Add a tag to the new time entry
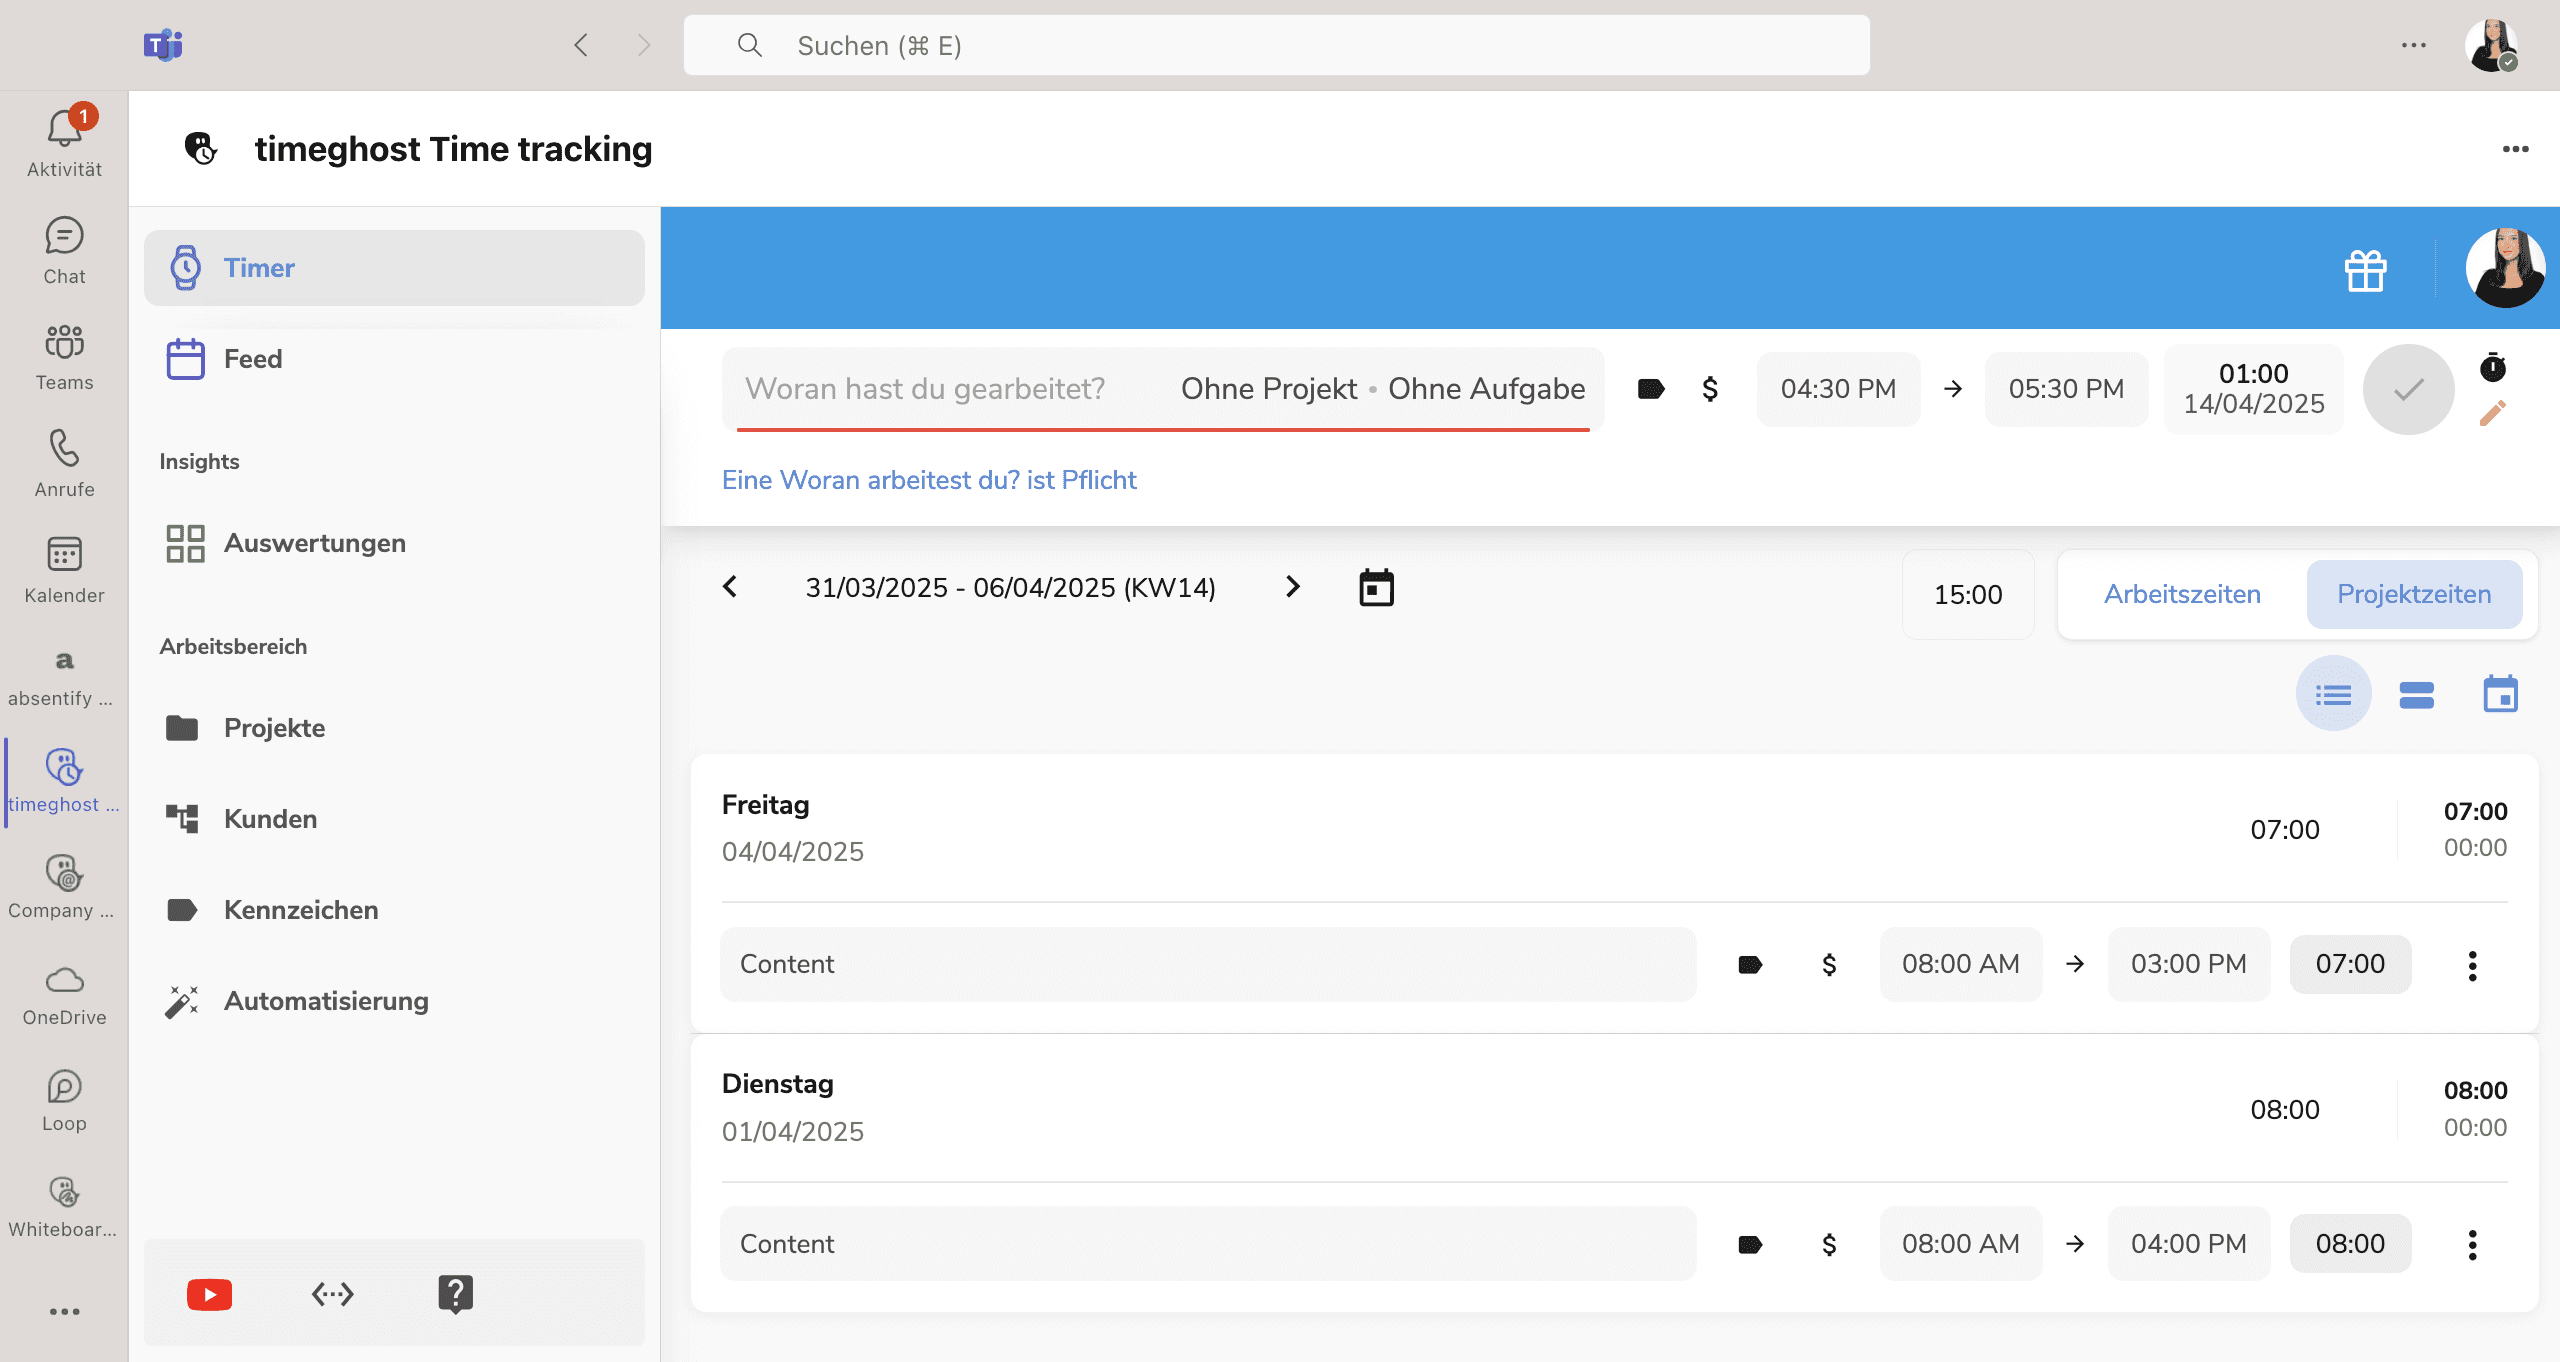The height and width of the screenshot is (1362, 2560). coord(1651,389)
